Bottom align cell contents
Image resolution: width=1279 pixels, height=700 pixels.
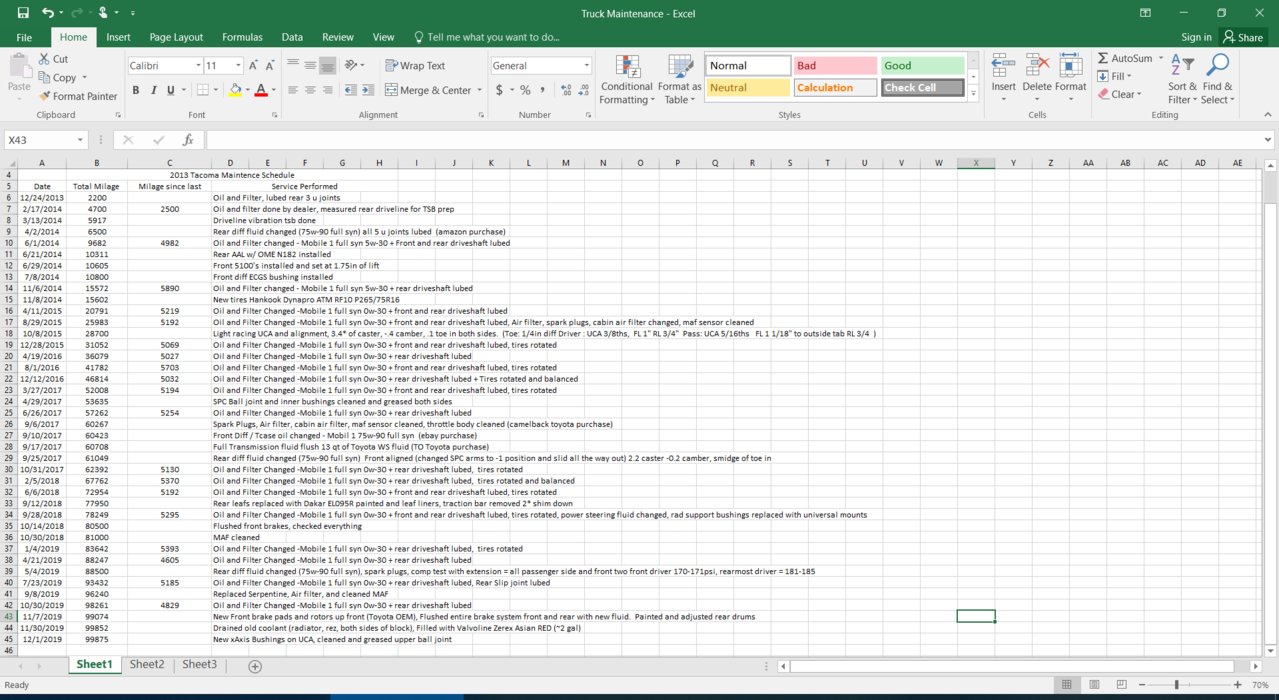point(328,66)
